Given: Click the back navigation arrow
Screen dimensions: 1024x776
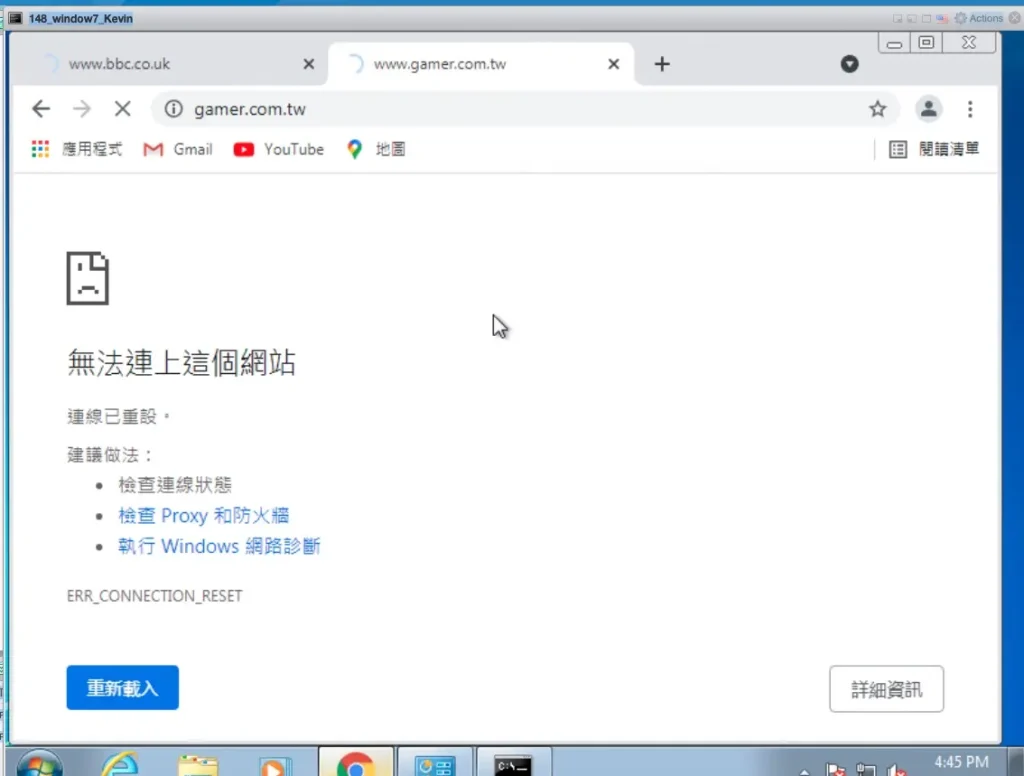Looking at the screenshot, I should [x=41, y=109].
